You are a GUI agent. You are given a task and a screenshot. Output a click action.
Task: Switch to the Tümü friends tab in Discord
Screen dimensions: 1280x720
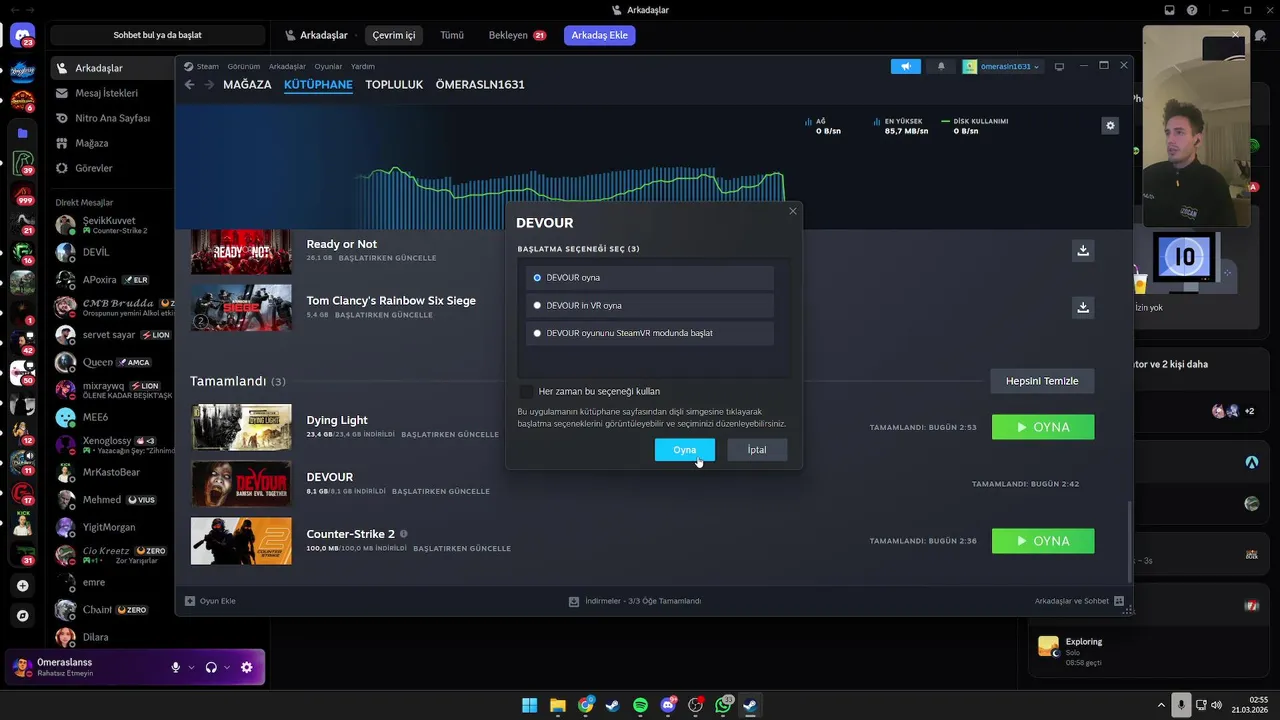pos(452,35)
